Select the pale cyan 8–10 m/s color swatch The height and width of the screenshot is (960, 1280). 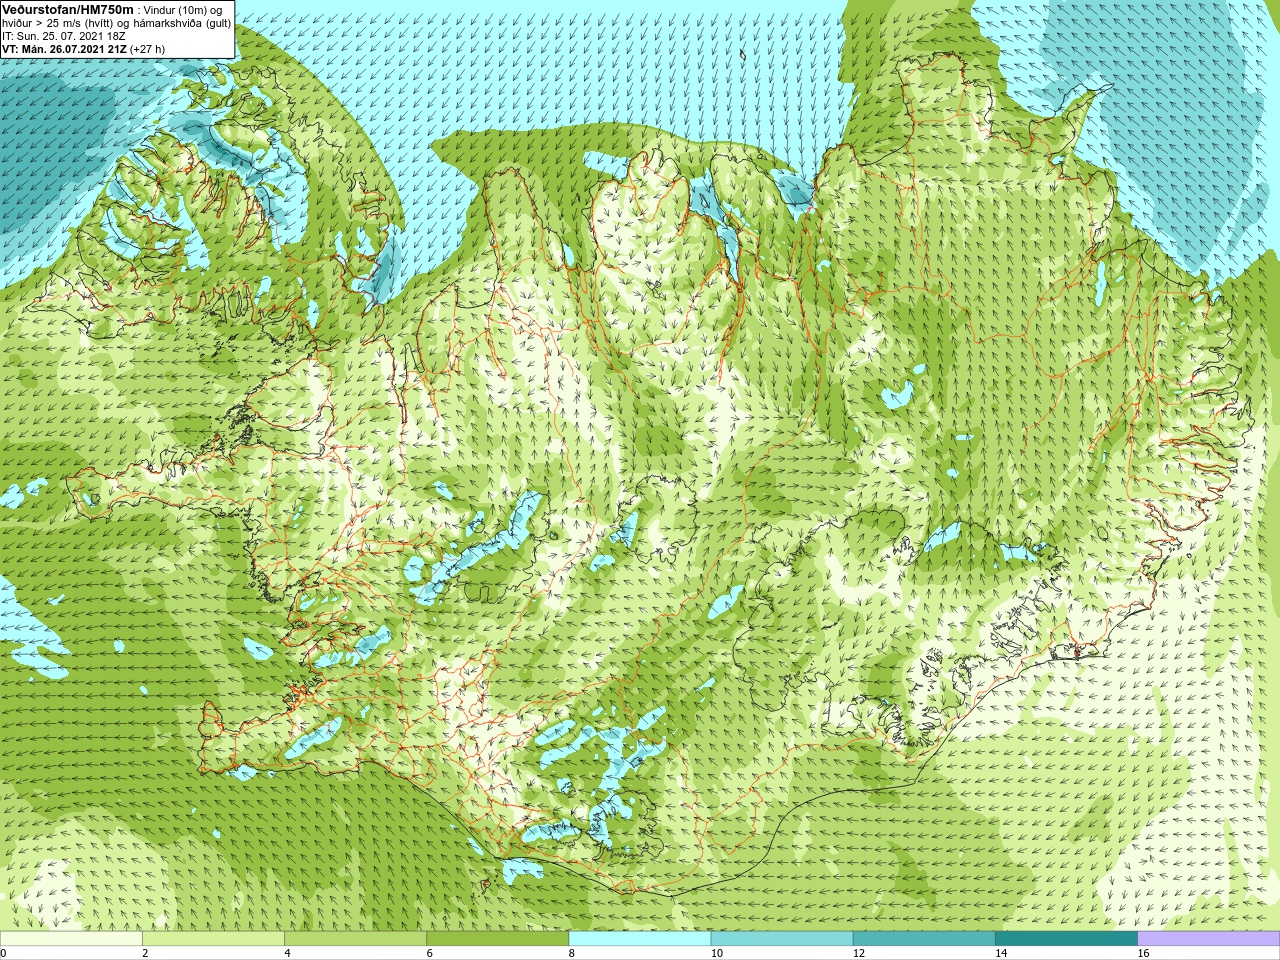(640, 939)
